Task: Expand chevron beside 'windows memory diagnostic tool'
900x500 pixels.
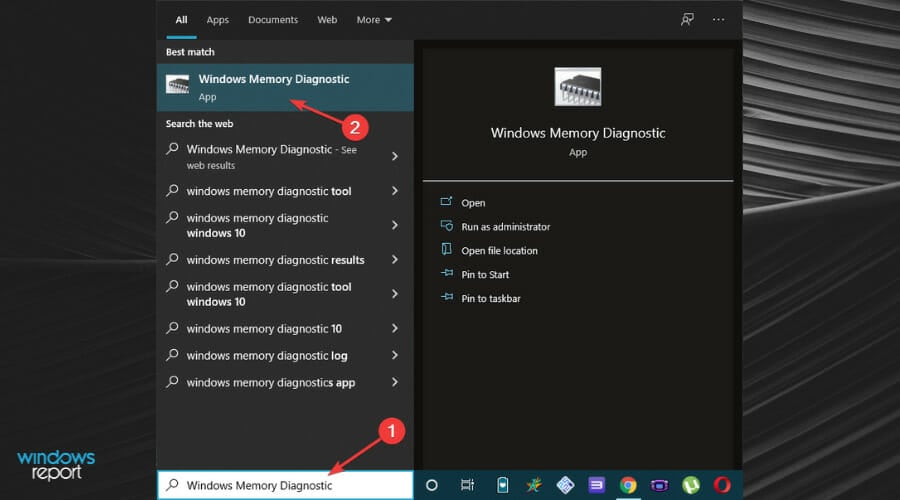Action: click(x=395, y=191)
